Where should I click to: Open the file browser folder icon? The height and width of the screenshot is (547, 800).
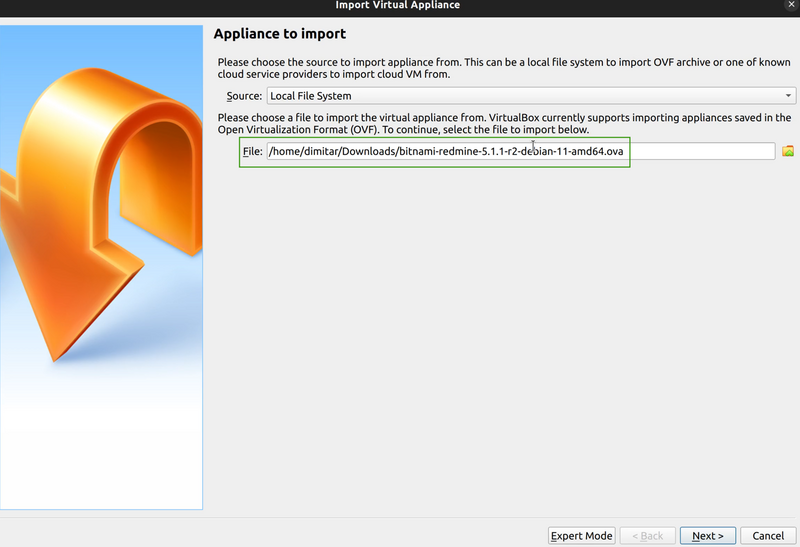pos(788,151)
